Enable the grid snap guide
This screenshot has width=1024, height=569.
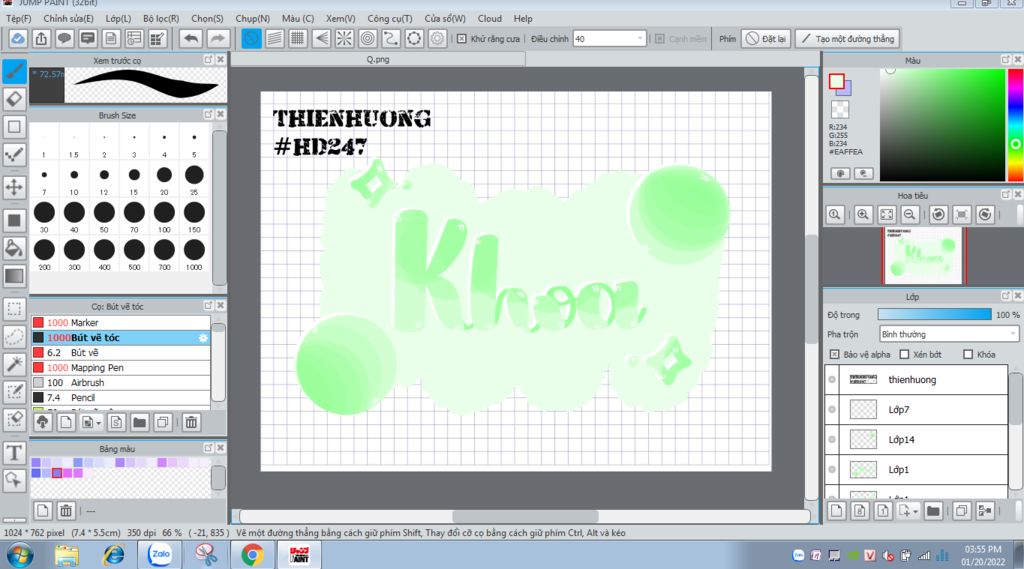tap(297, 39)
